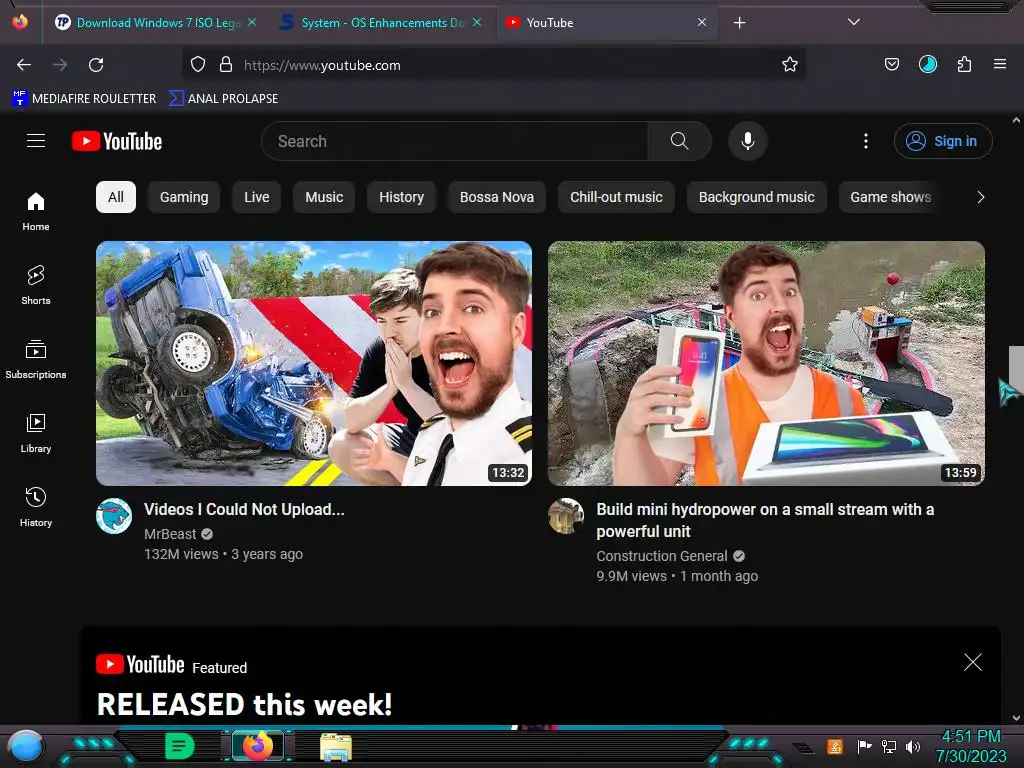Select the Game shows chip
1024x768 pixels.
(x=891, y=197)
